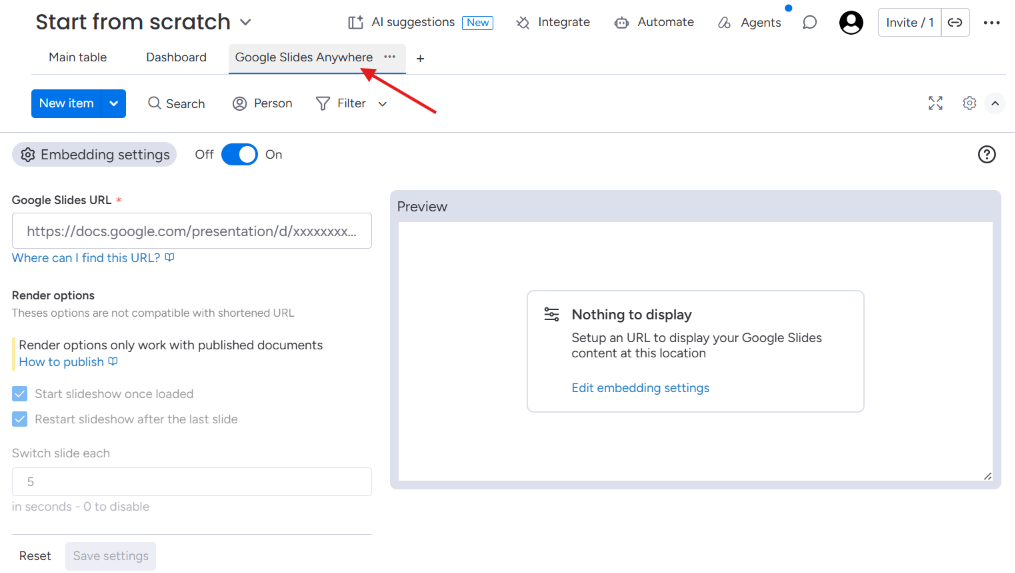Toggle Restart slideshow after last slide checkbox
The height and width of the screenshot is (573, 1015).
(19, 419)
